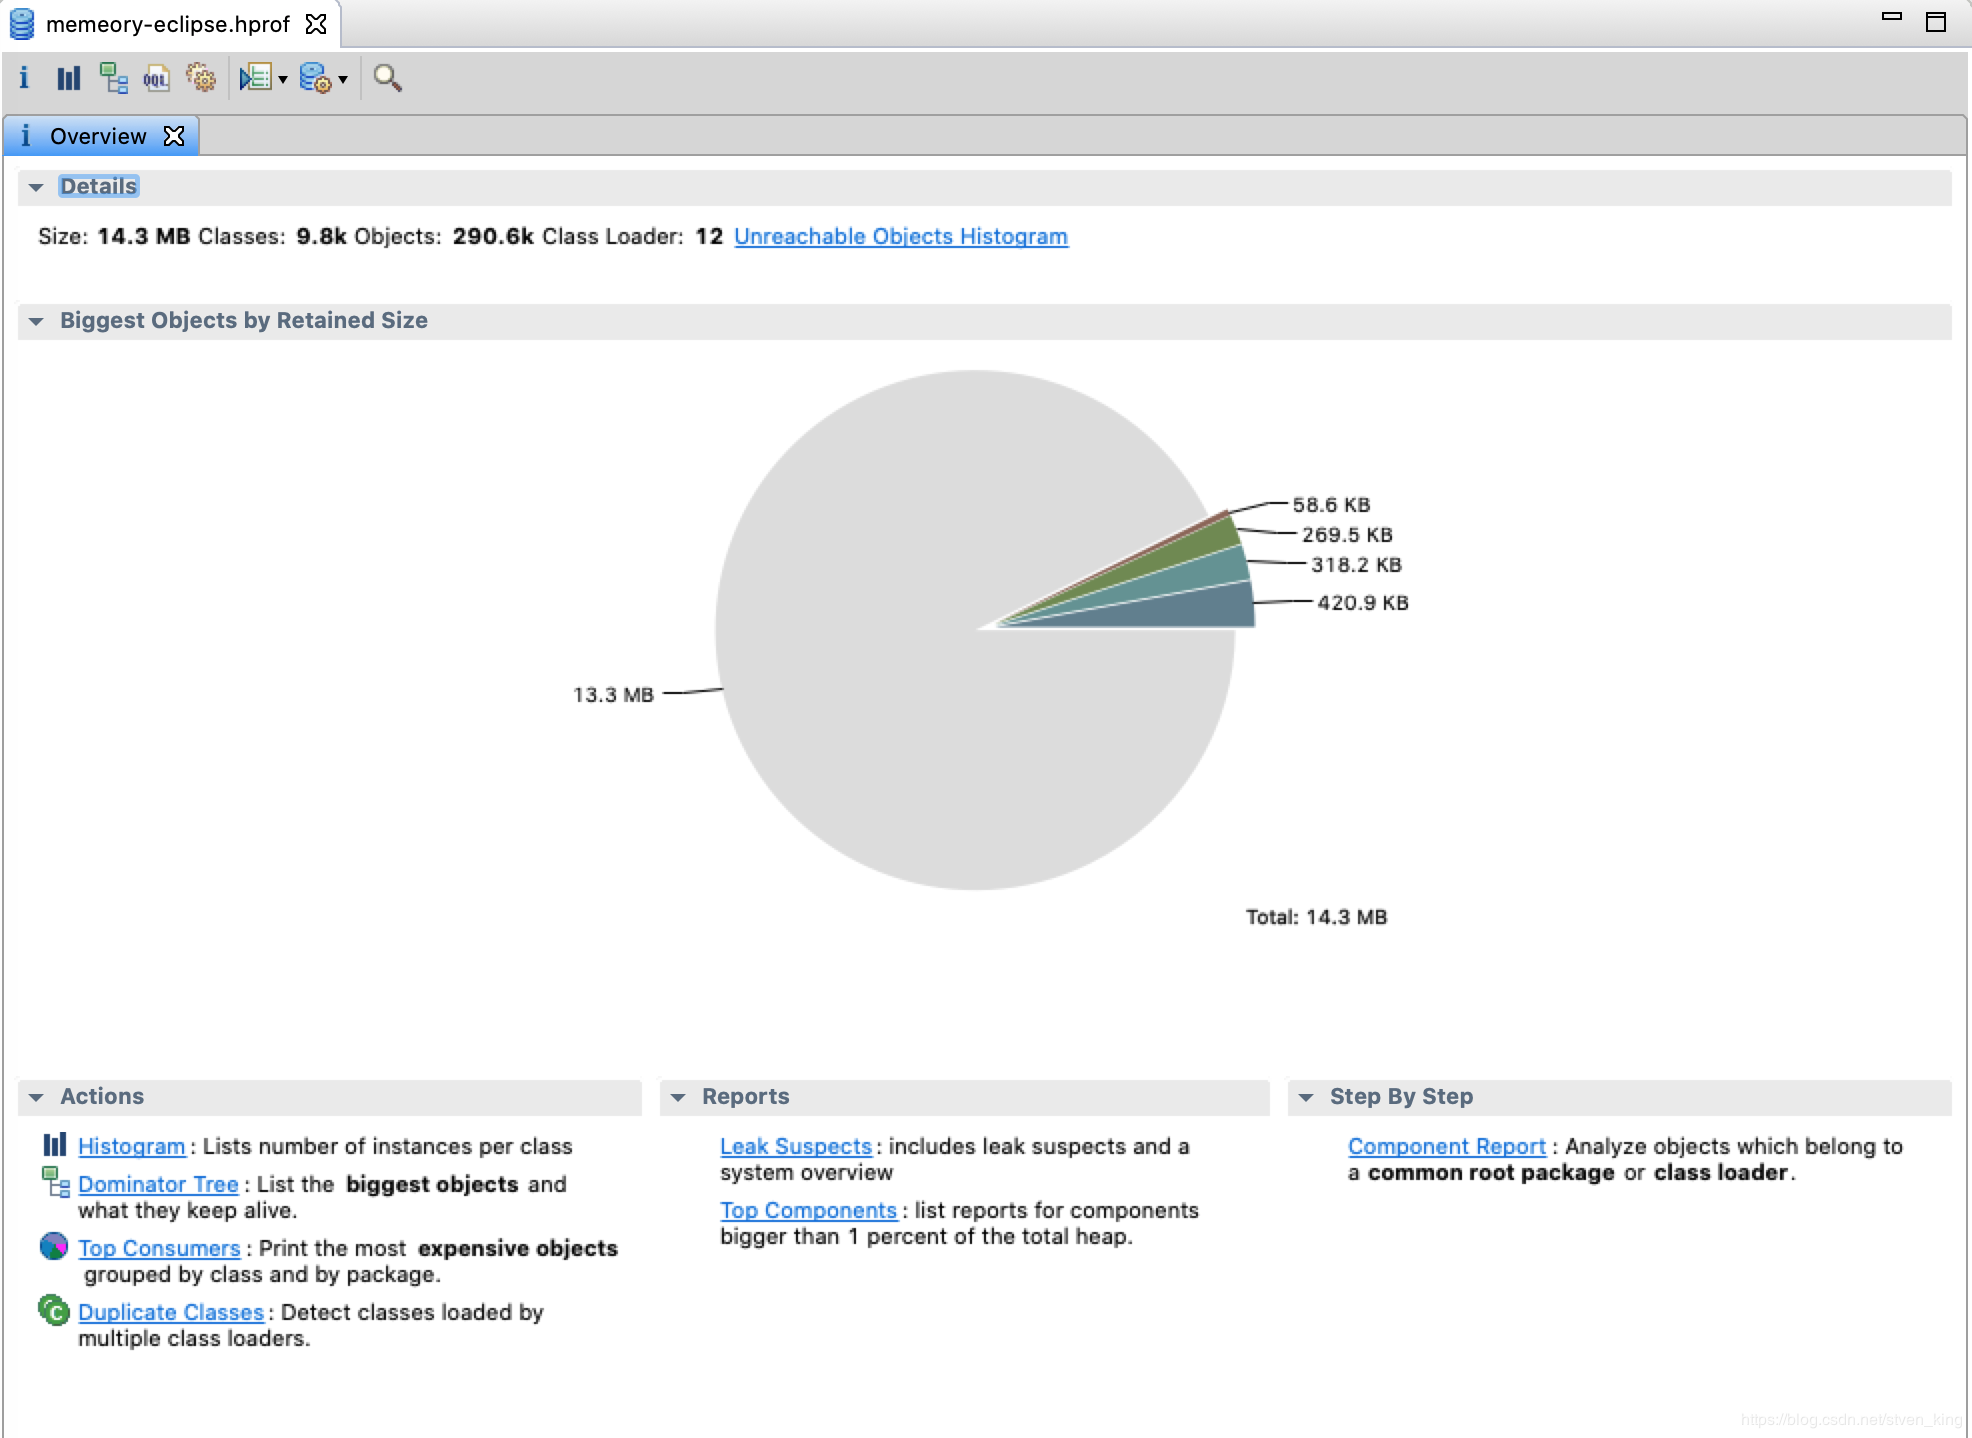Click the query browser database icon
The height and width of the screenshot is (1438, 1972).
(315, 78)
